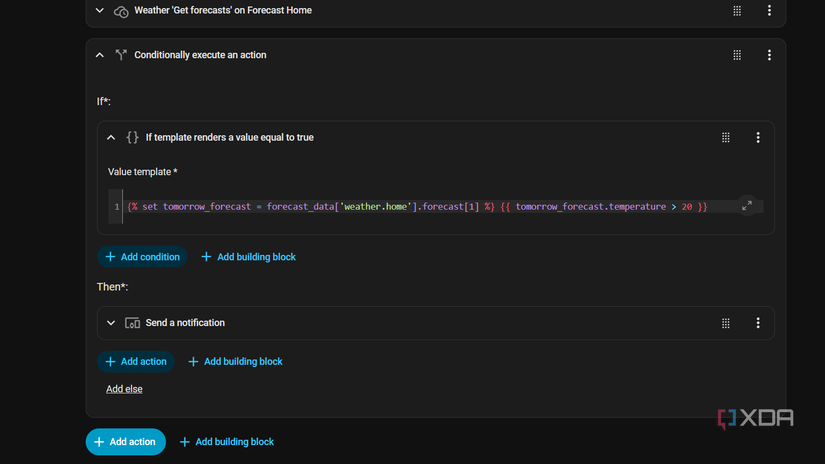Click line number 1 in code editor gutter
Screen dimensions: 825x464
pyautogui.click(x=117, y=207)
